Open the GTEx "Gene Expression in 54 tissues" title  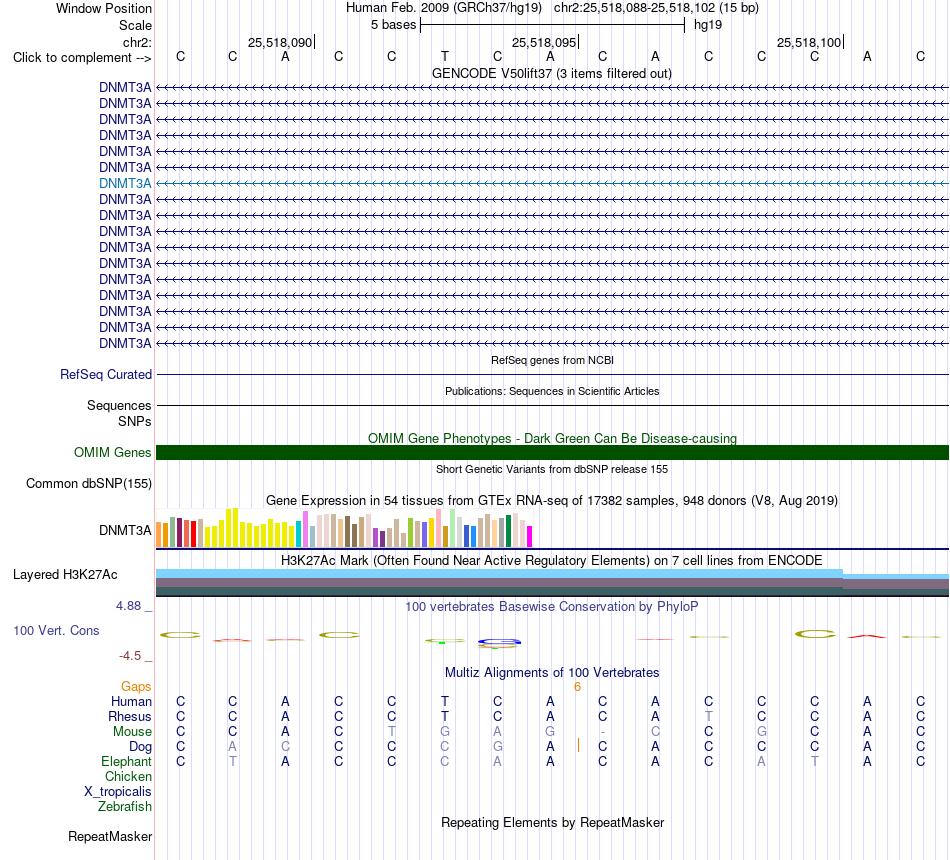[x=552, y=501]
